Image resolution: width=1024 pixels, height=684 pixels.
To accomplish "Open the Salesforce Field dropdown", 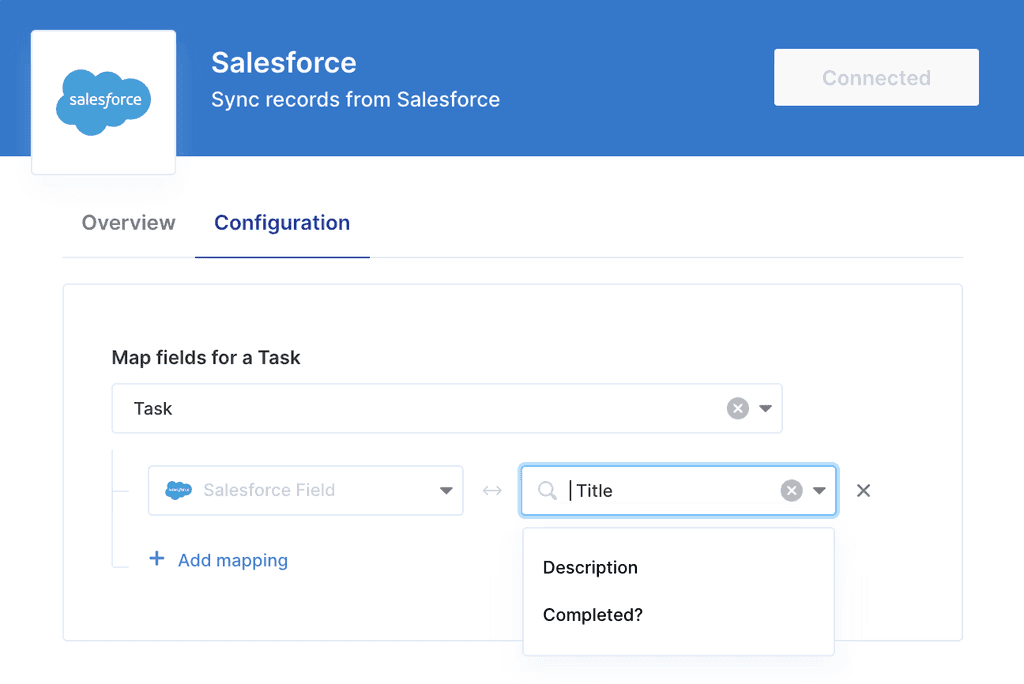I will point(306,491).
